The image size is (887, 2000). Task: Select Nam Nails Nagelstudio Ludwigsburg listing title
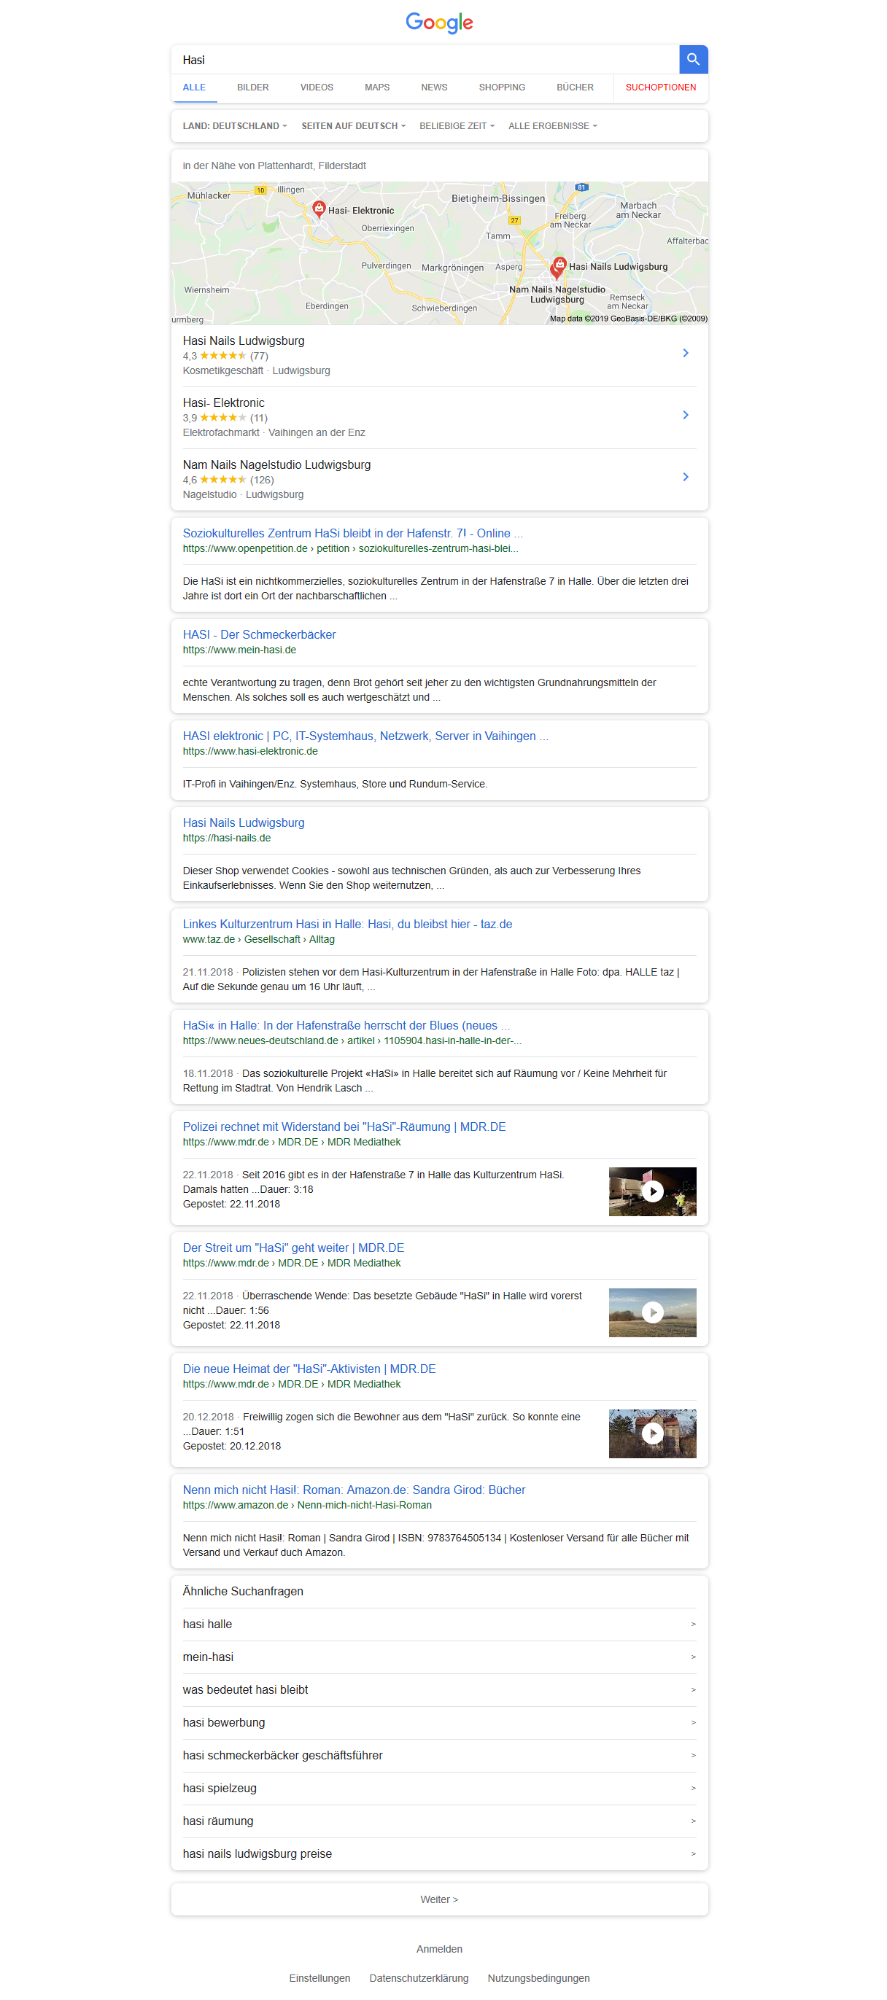tap(277, 465)
